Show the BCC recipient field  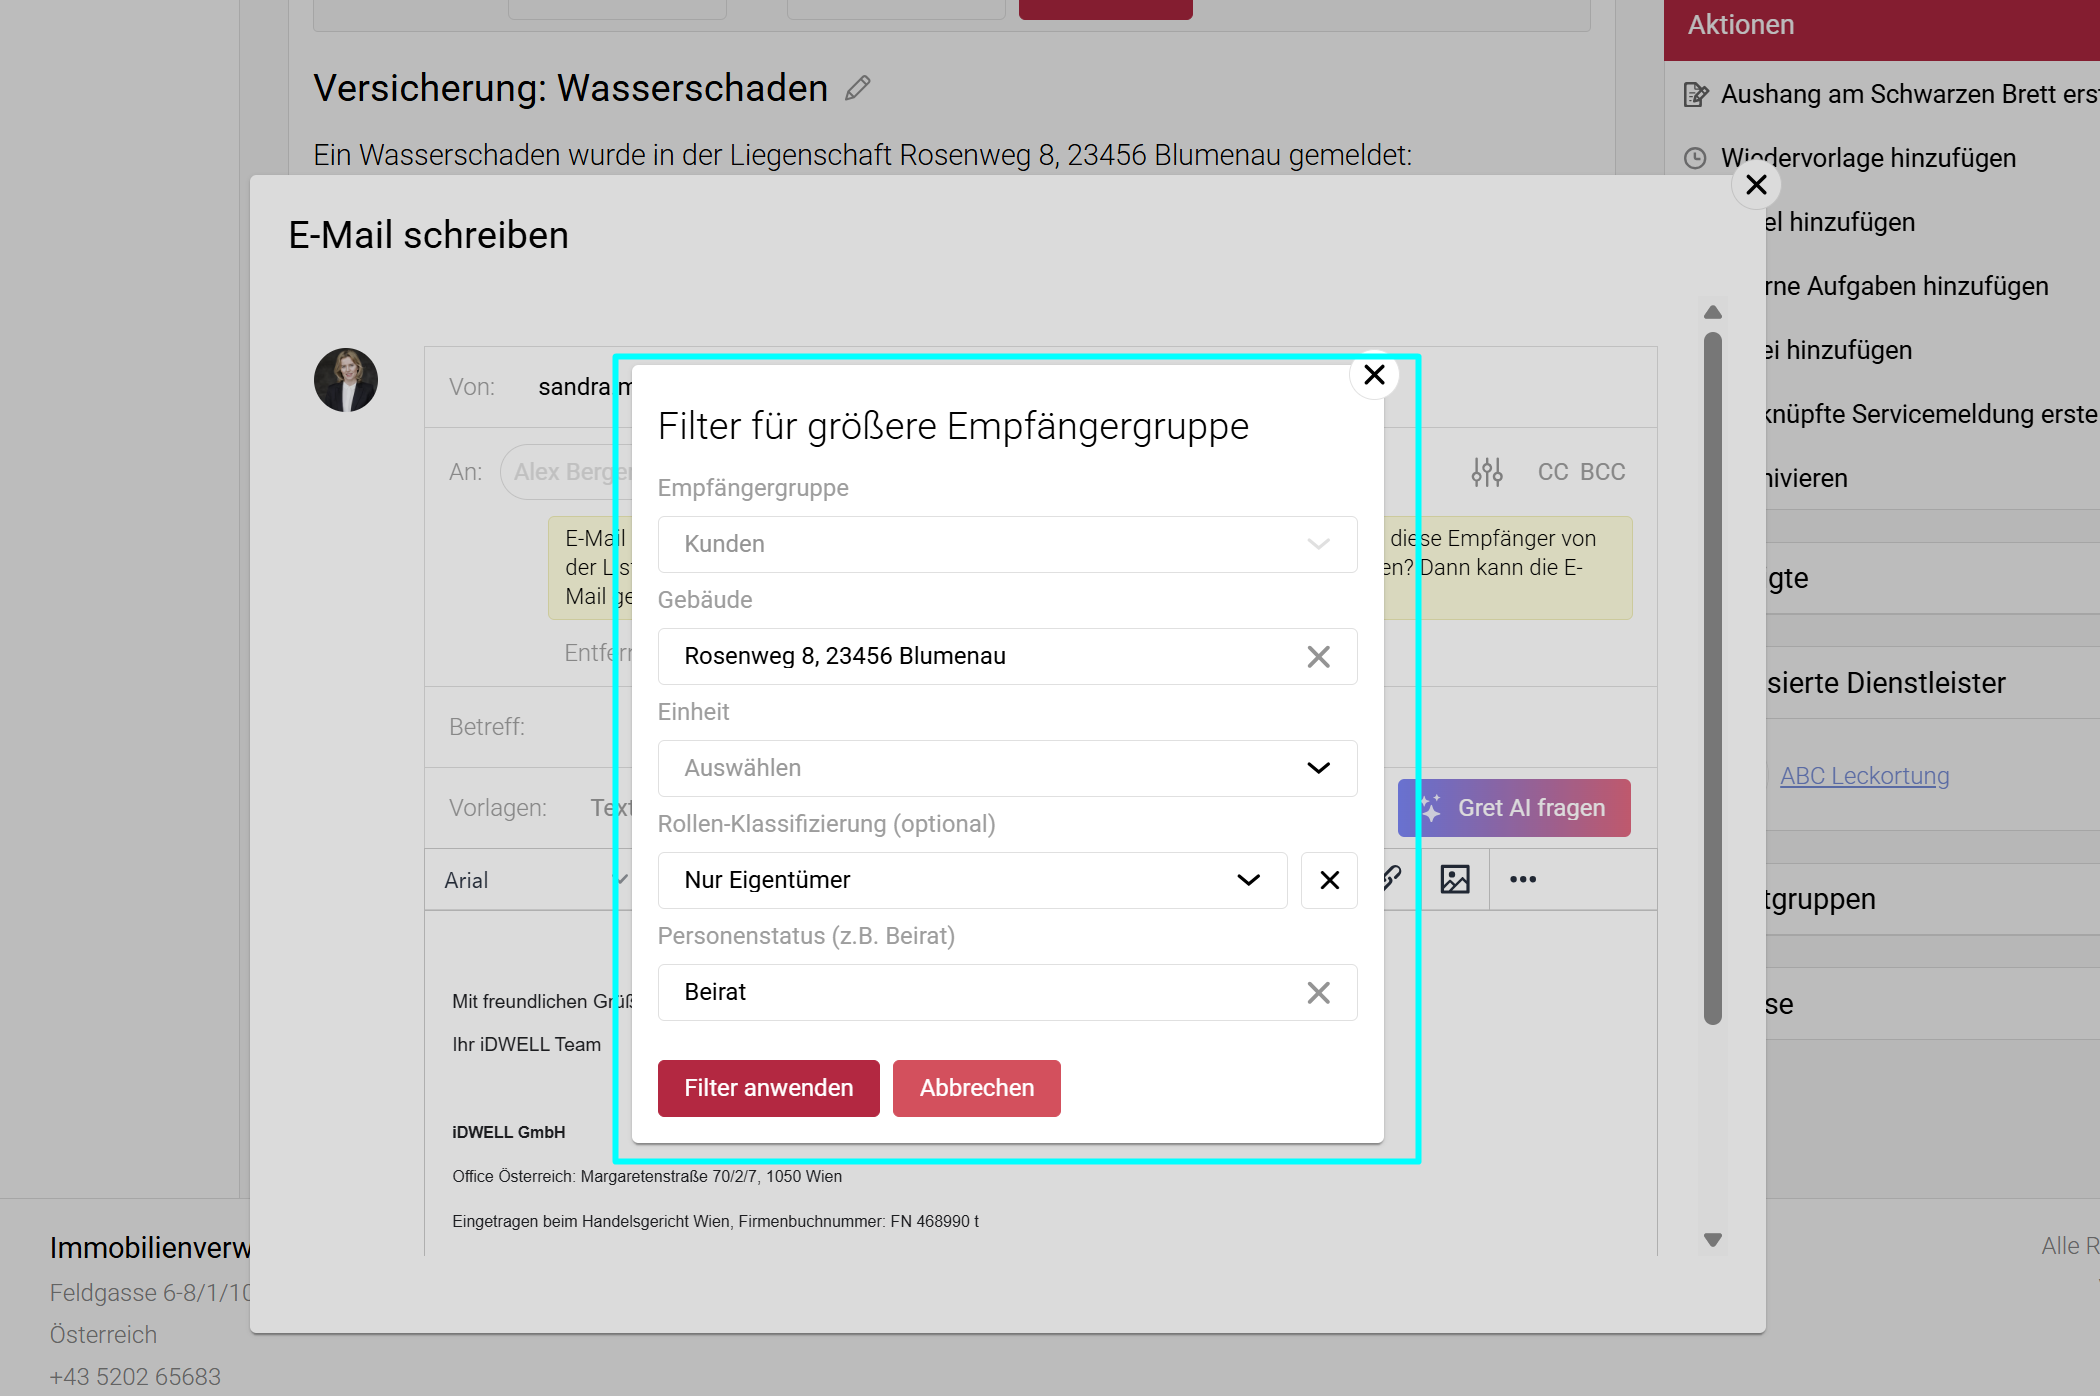[1602, 472]
